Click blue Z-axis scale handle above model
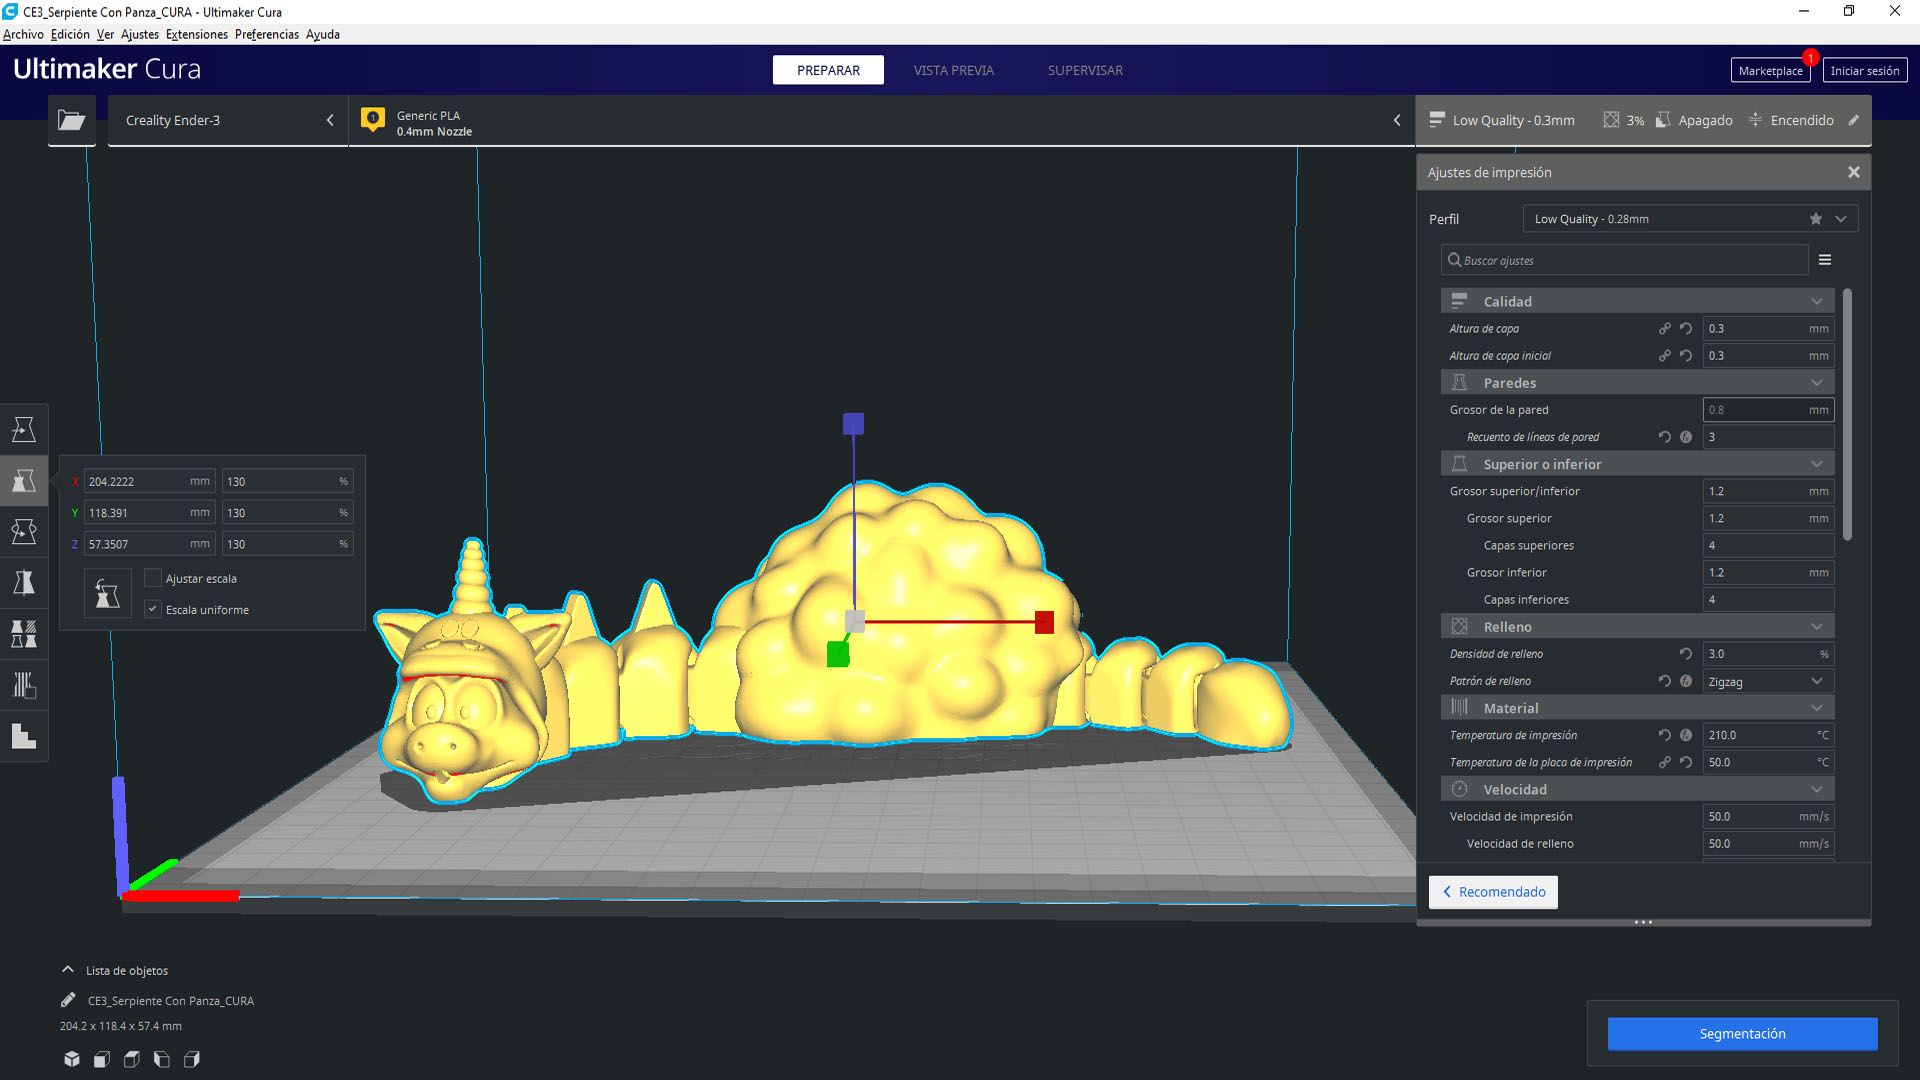The height and width of the screenshot is (1080, 1920). [853, 424]
